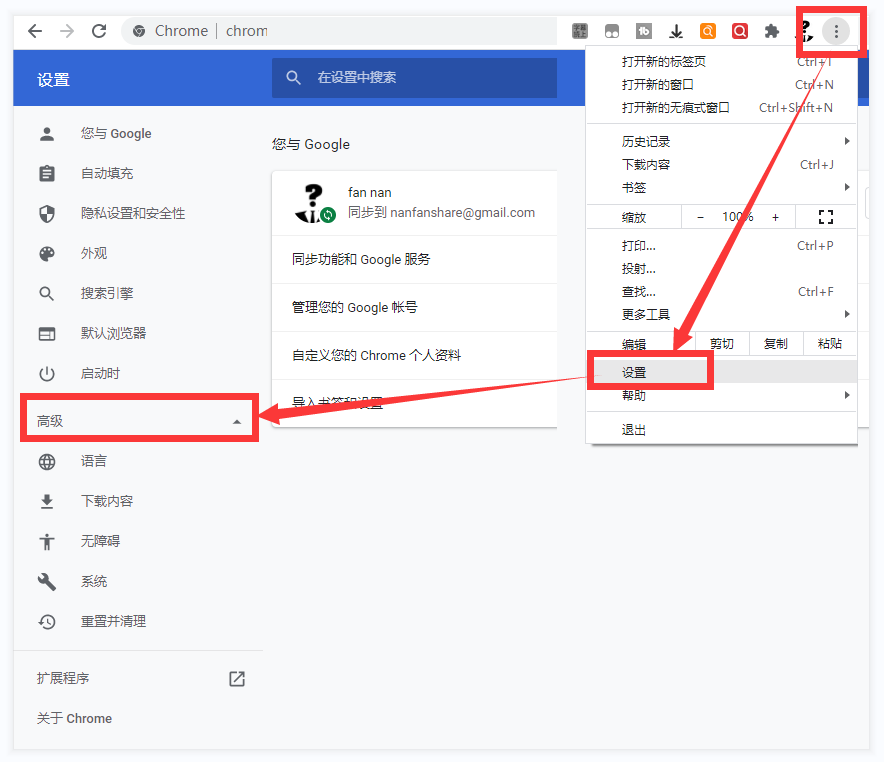
Task: Click the fullscreen icon next to zoom controls
Action: (826, 216)
